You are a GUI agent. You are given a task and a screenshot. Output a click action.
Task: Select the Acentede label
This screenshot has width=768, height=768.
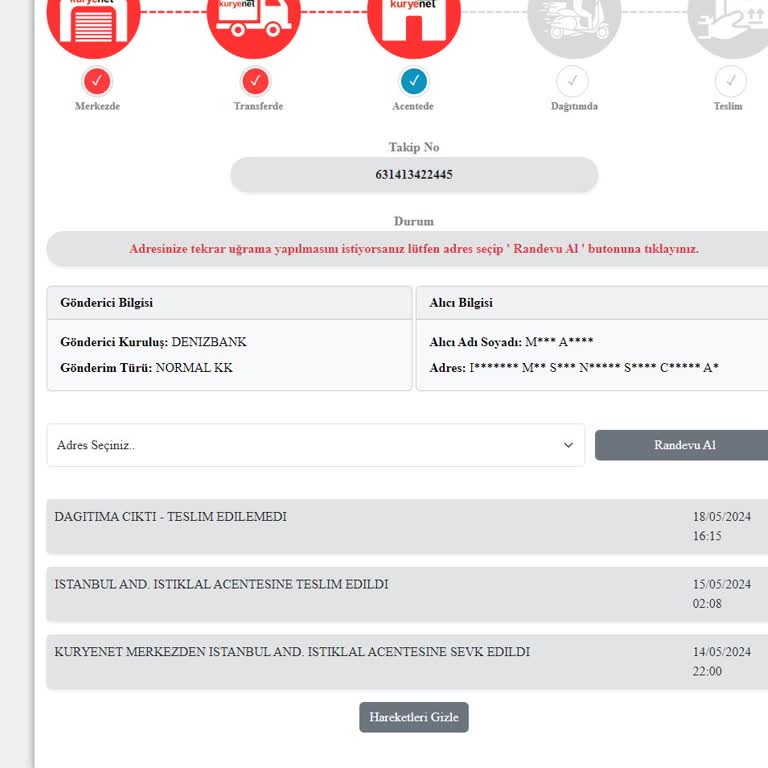click(x=412, y=106)
